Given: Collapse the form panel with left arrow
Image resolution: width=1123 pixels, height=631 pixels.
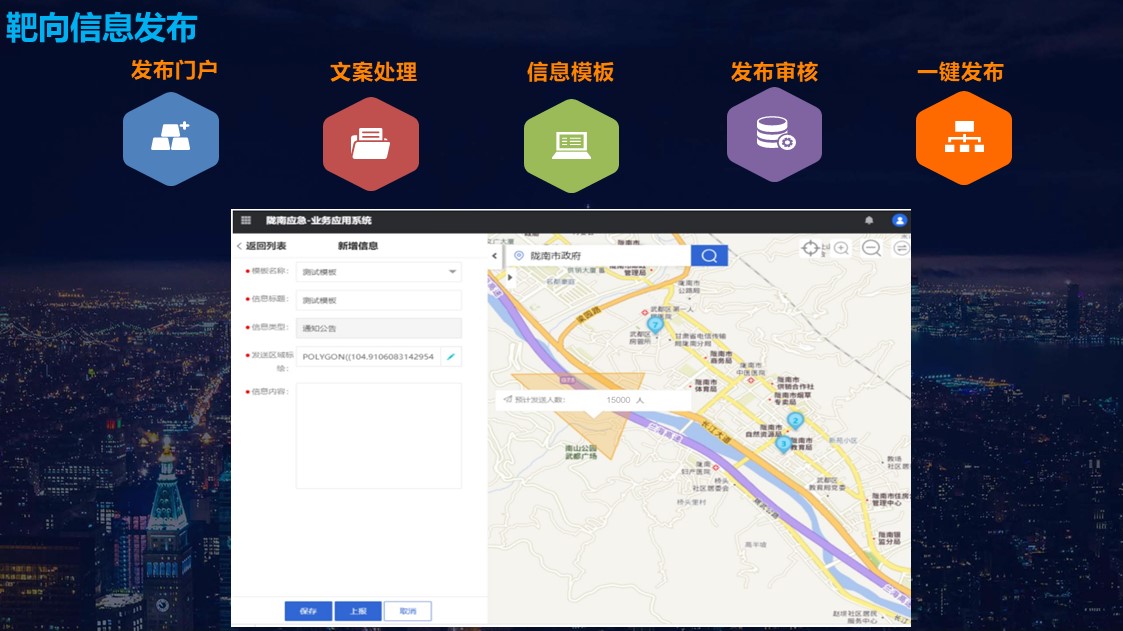Looking at the screenshot, I should 494,256.
